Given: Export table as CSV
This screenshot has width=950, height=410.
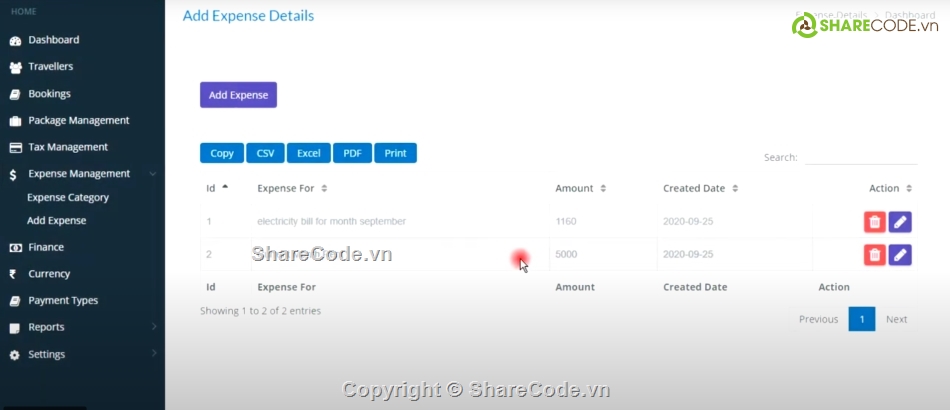Looking at the screenshot, I should 265,153.
